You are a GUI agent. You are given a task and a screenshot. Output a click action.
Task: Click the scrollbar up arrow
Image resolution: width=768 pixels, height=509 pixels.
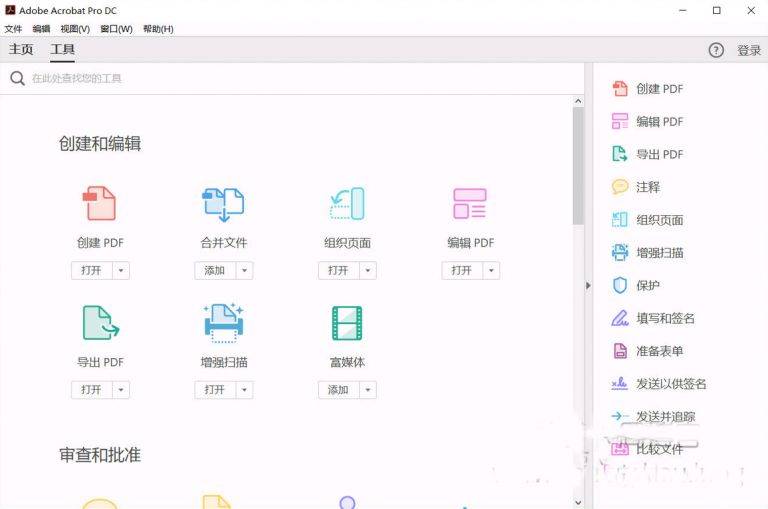578,101
